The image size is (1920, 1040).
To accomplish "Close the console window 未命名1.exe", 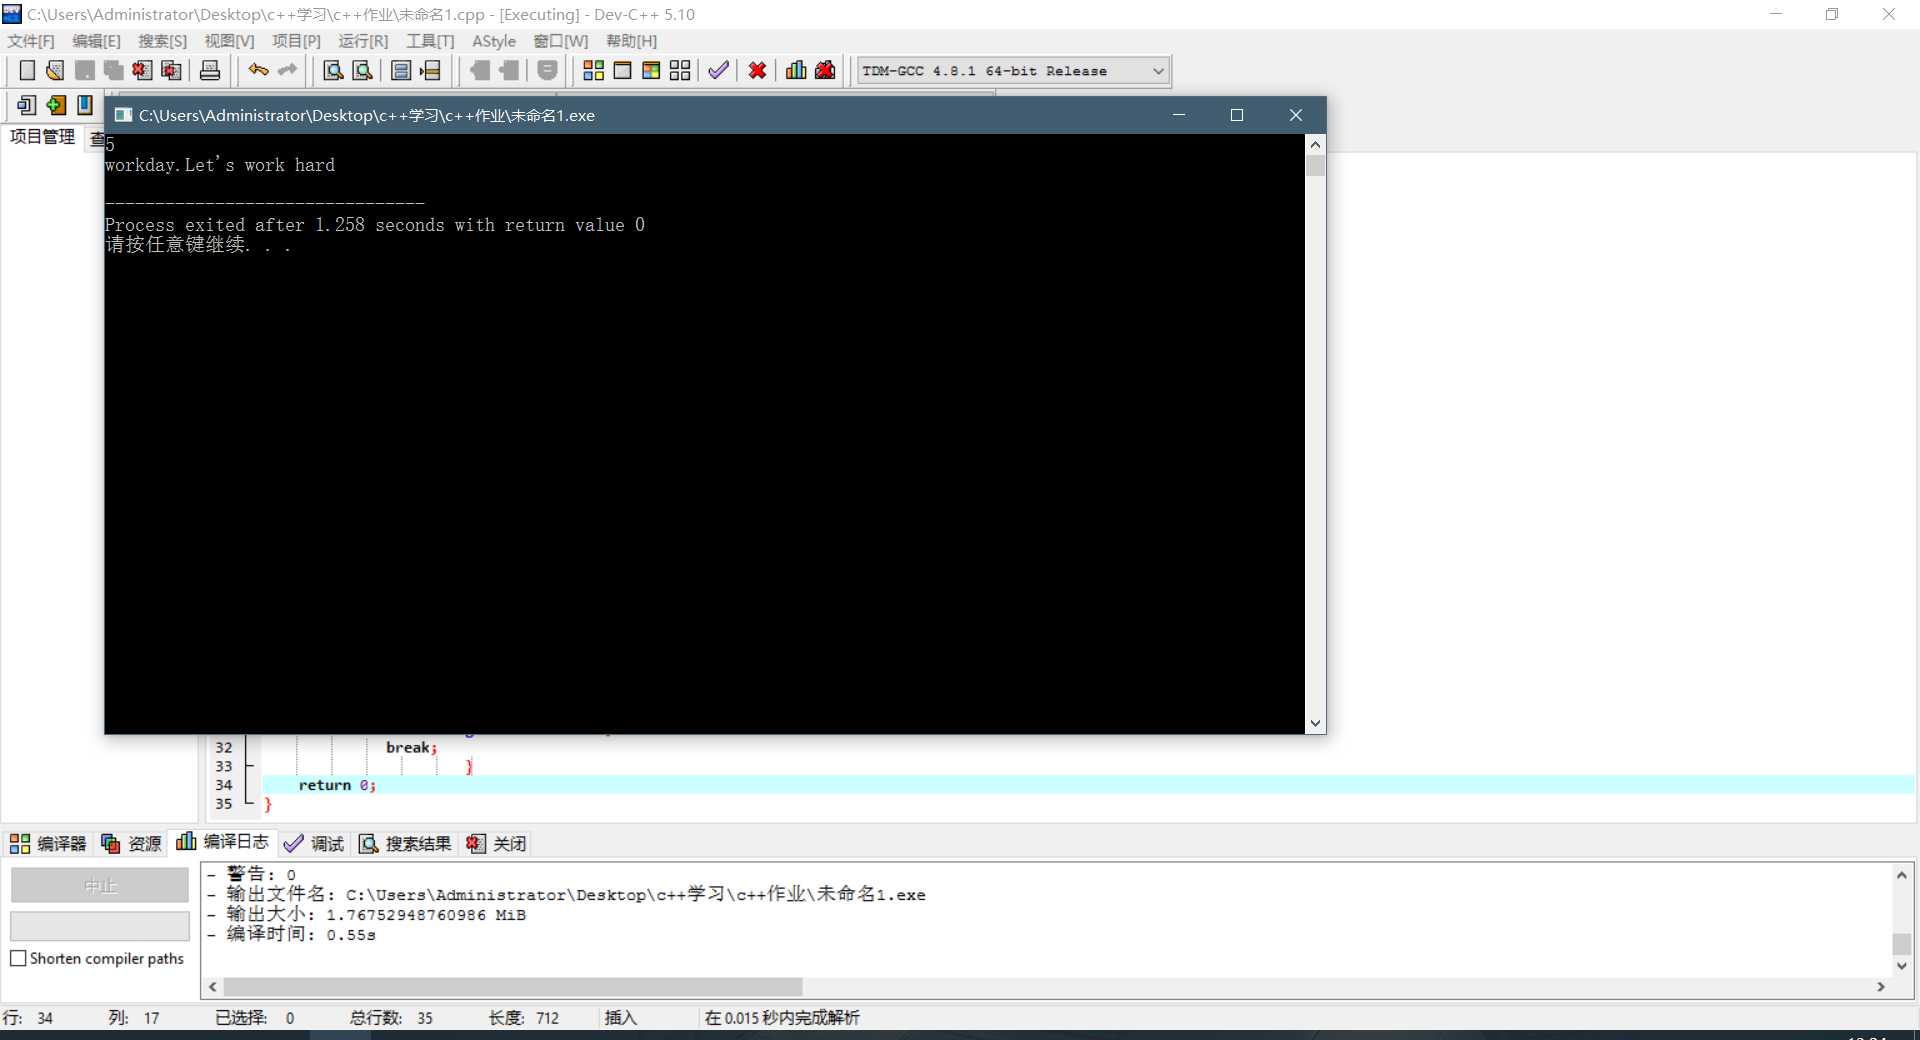I will click(1296, 115).
